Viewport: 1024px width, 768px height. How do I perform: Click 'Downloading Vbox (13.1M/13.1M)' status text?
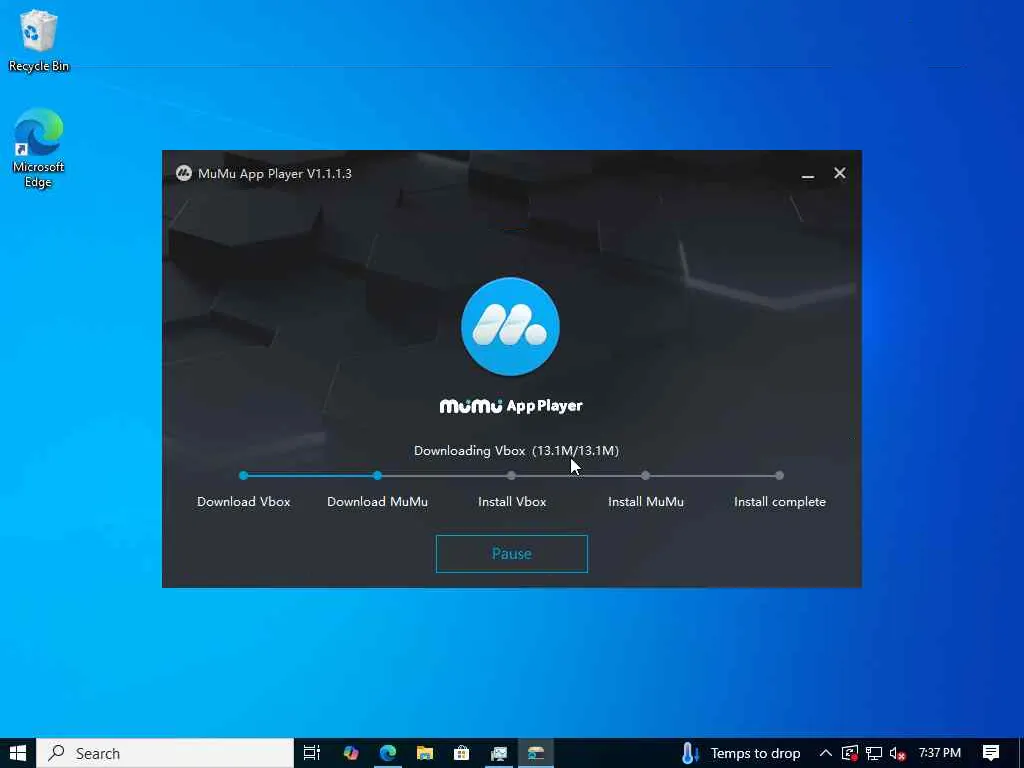point(517,451)
